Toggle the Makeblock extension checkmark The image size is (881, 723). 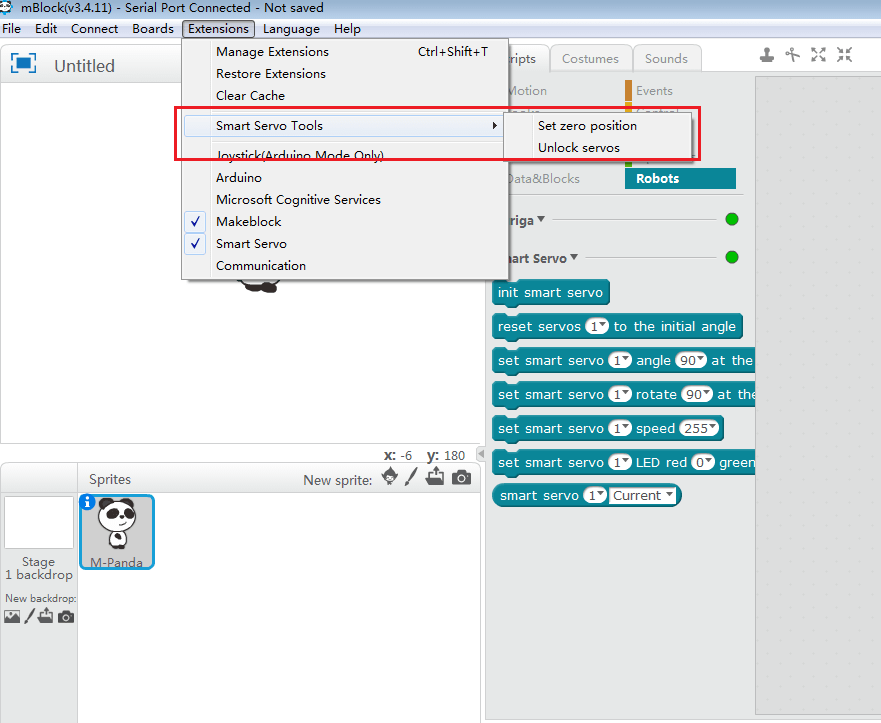coord(195,222)
